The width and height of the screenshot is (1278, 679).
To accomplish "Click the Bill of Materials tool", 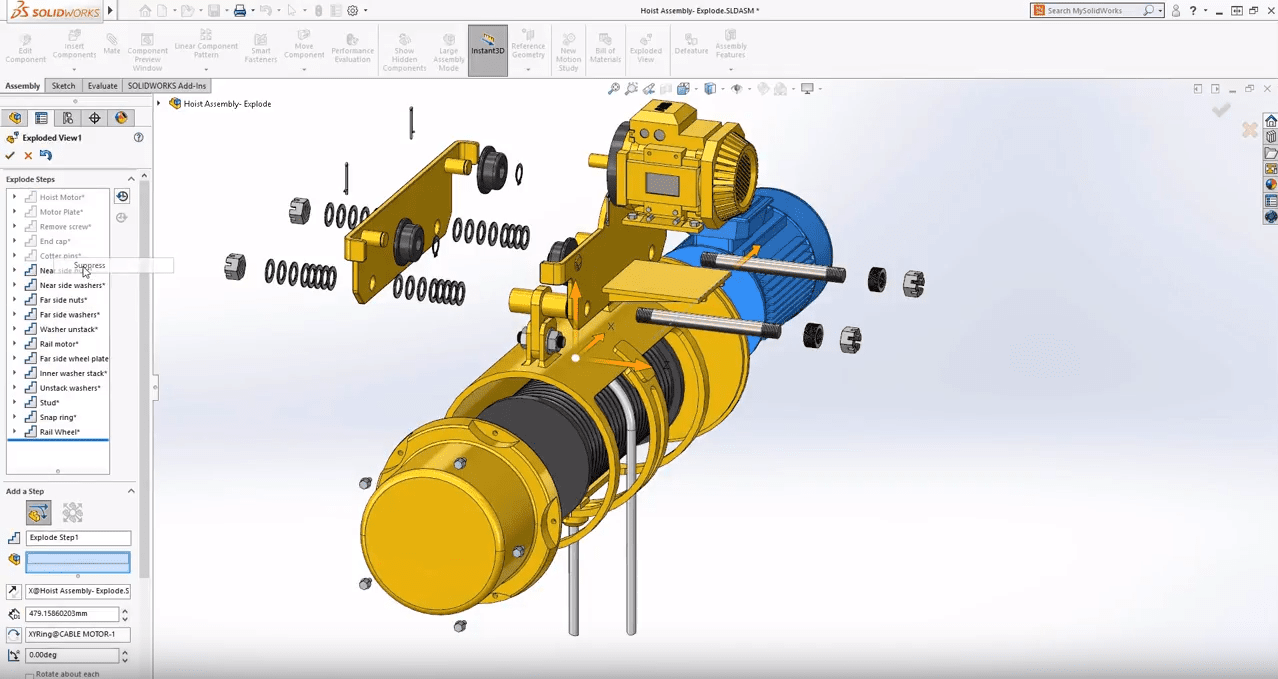I will coord(605,48).
